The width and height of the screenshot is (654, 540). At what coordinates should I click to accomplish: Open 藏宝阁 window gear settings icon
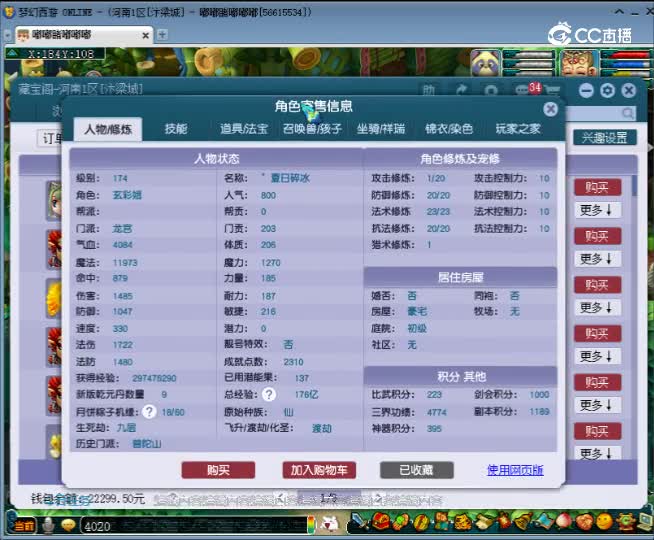click(x=608, y=90)
